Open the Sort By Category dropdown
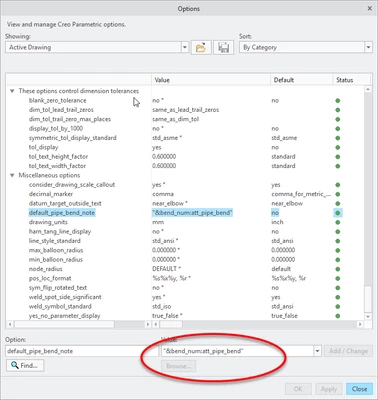The image size is (378, 400). (368, 47)
